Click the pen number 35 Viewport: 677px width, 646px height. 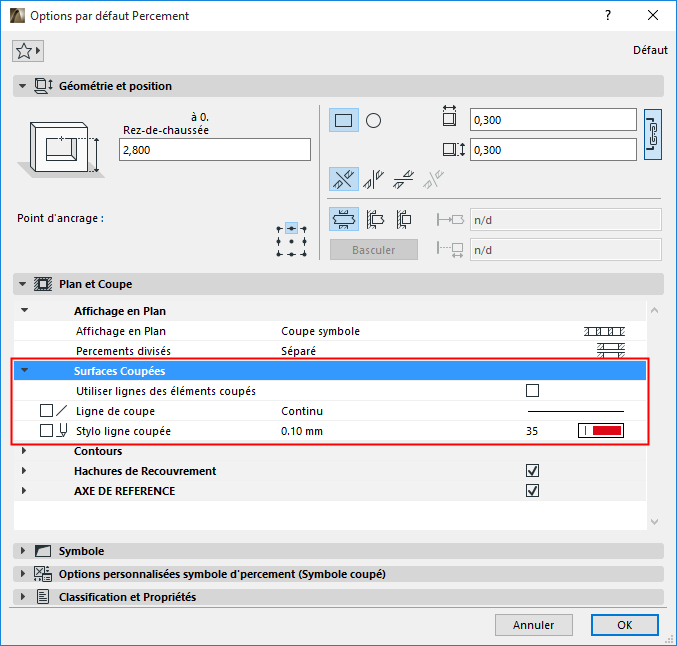pos(532,431)
